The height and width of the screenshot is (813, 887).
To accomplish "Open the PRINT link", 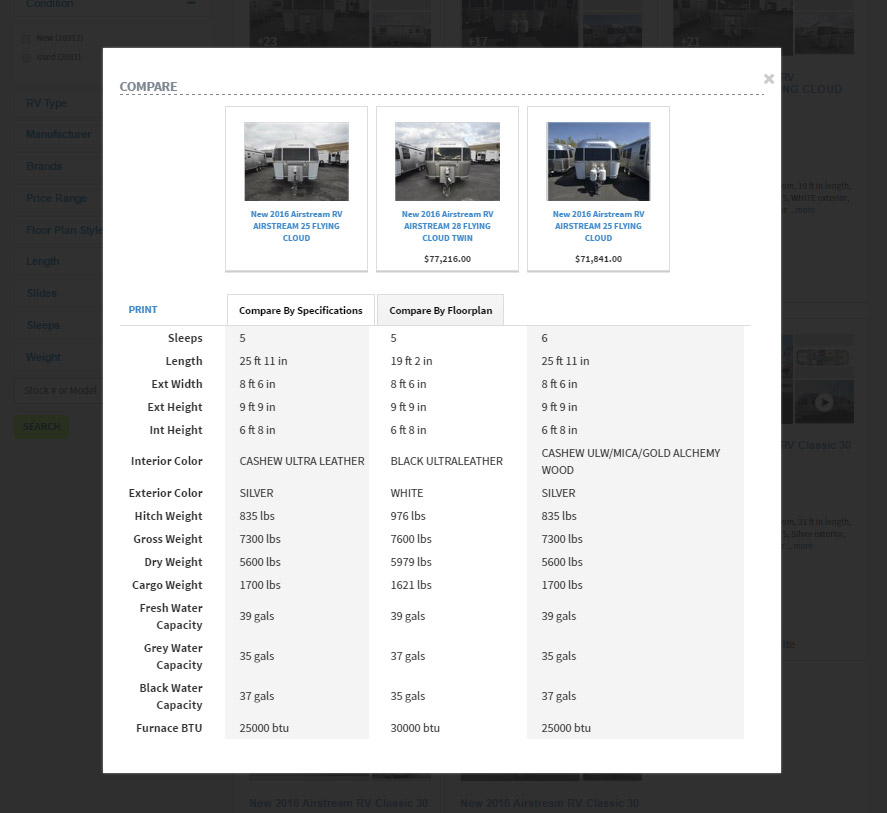I will pyautogui.click(x=143, y=309).
